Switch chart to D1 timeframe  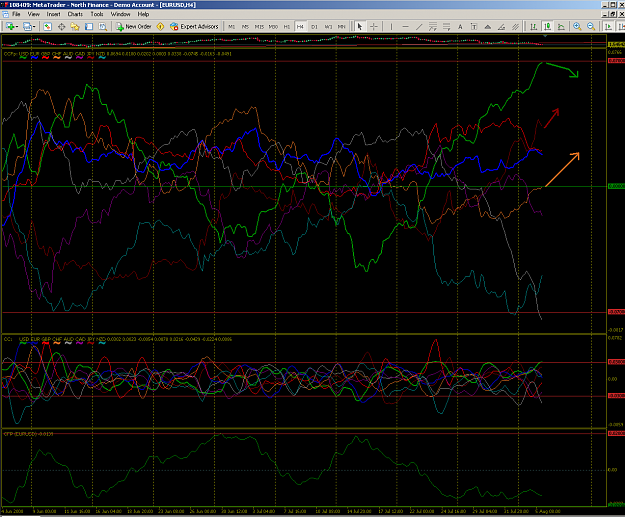314,27
